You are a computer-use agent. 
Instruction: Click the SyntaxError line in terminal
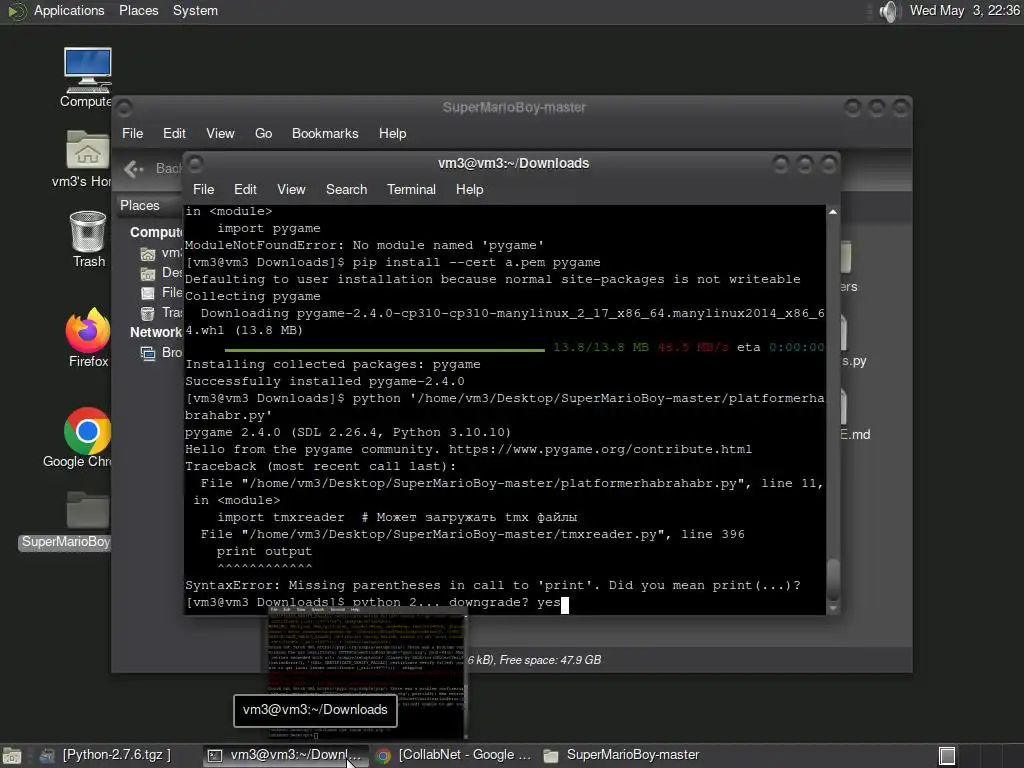[492, 585]
